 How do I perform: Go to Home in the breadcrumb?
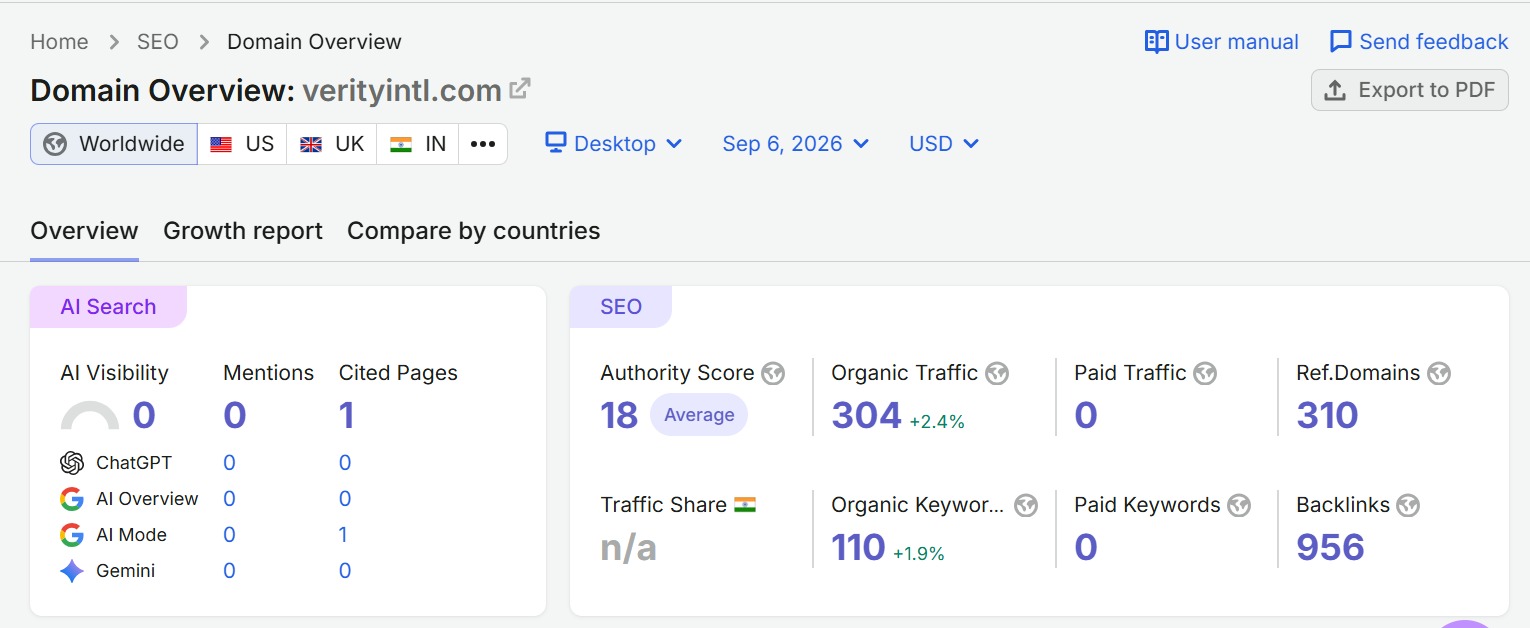(59, 42)
